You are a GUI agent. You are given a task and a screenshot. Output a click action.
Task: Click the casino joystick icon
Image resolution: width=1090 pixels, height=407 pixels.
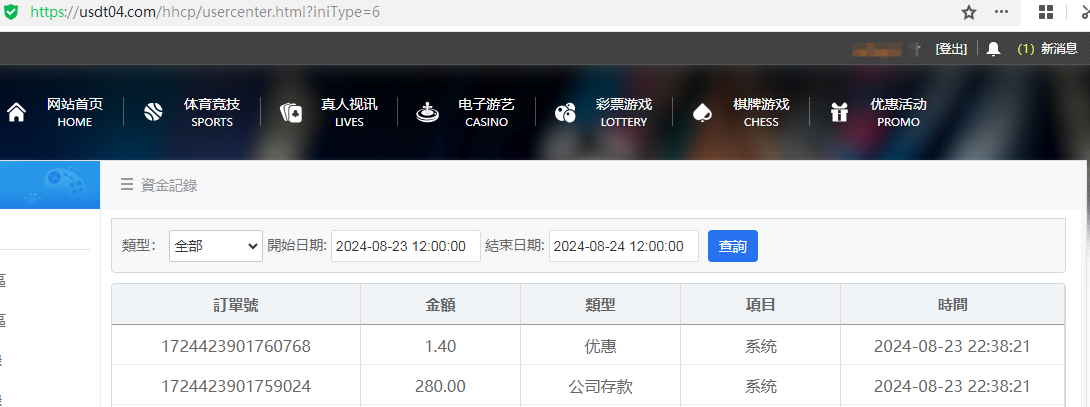point(428,112)
